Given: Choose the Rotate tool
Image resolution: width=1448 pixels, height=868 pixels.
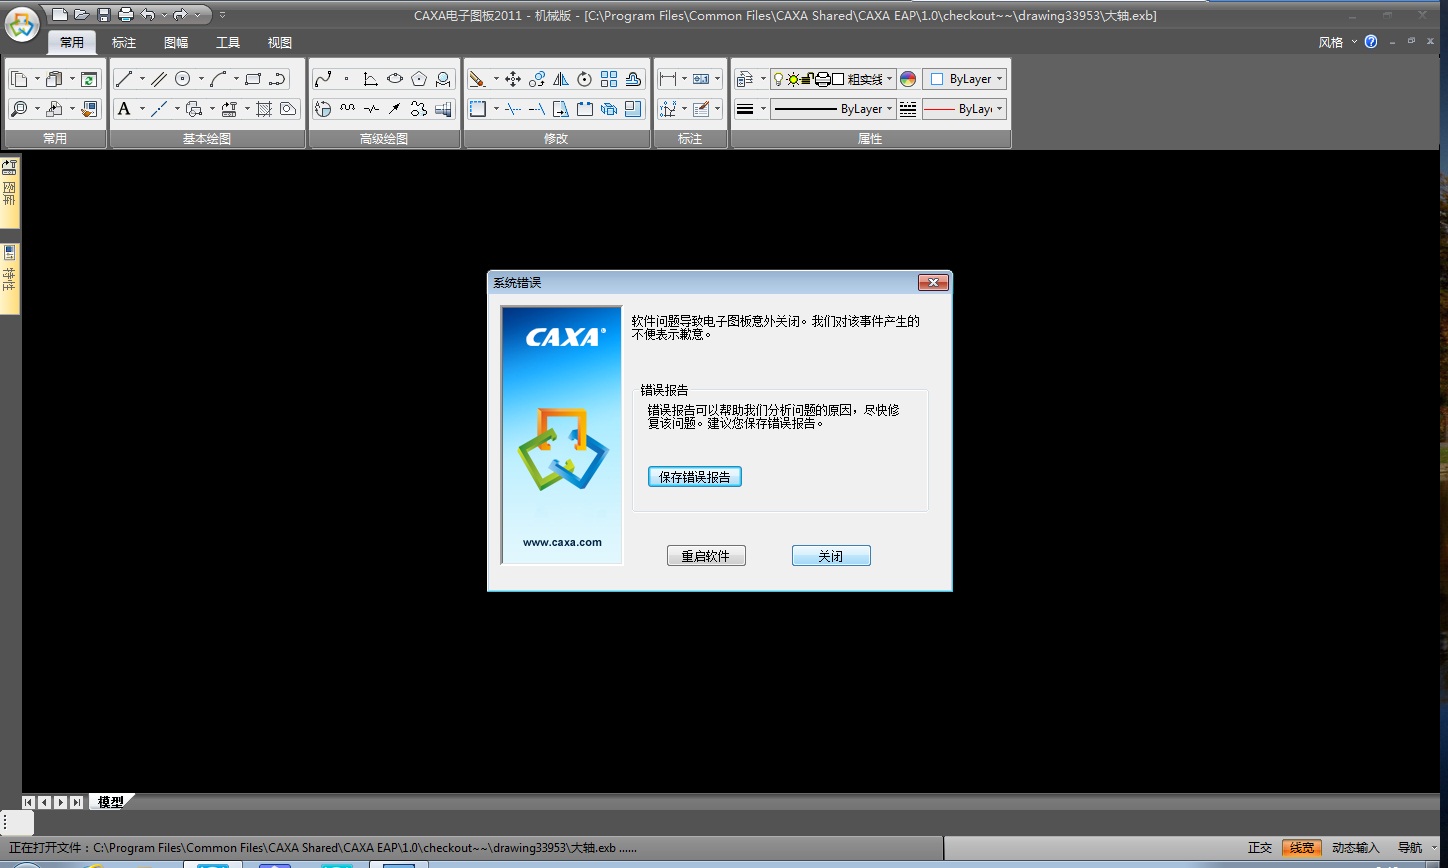Looking at the screenshot, I should pos(585,79).
